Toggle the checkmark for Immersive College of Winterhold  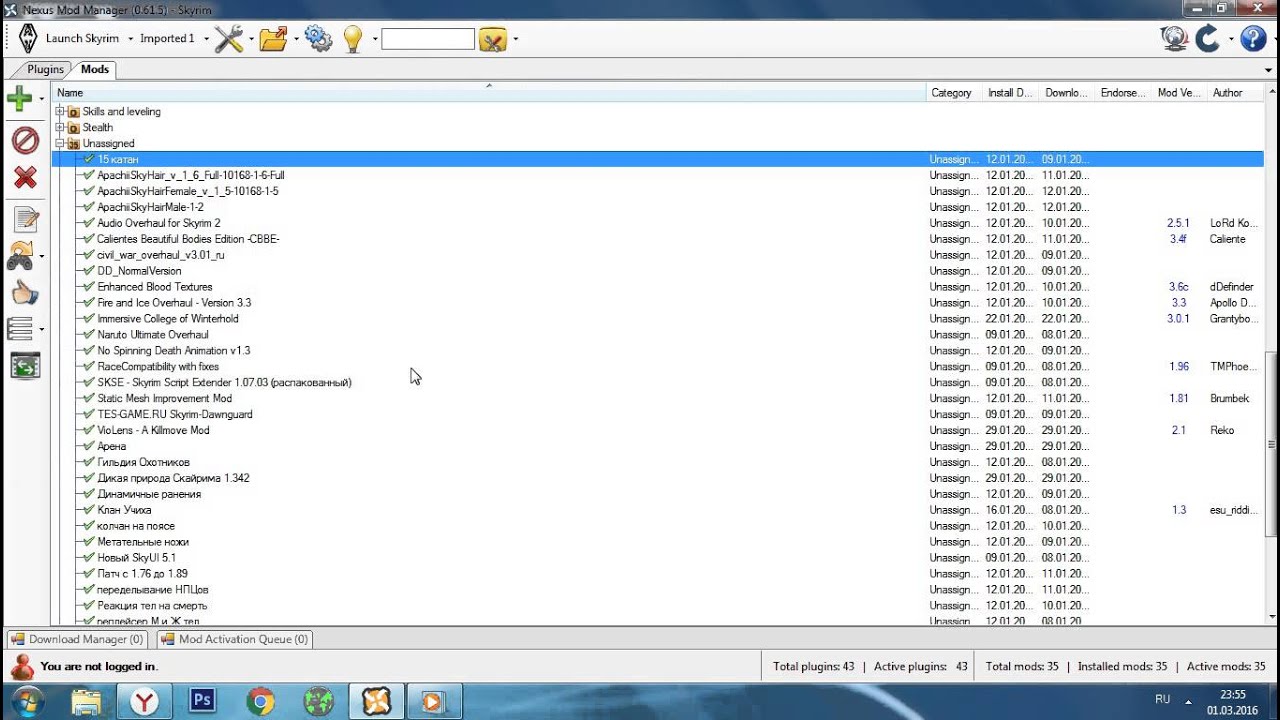pos(89,319)
